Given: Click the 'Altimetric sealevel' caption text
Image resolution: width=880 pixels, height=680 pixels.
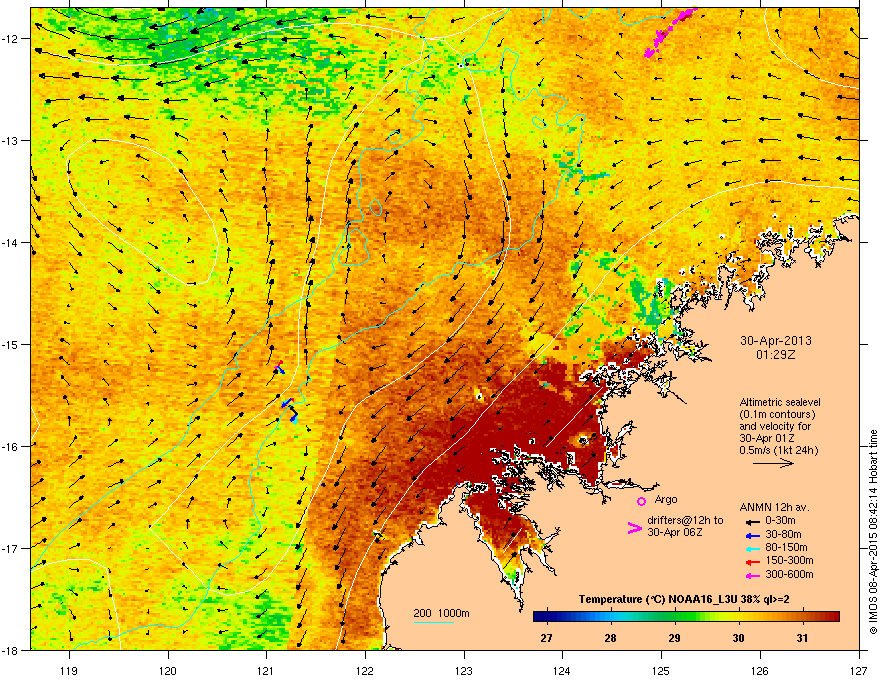Looking at the screenshot, I should tap(780, 402).
